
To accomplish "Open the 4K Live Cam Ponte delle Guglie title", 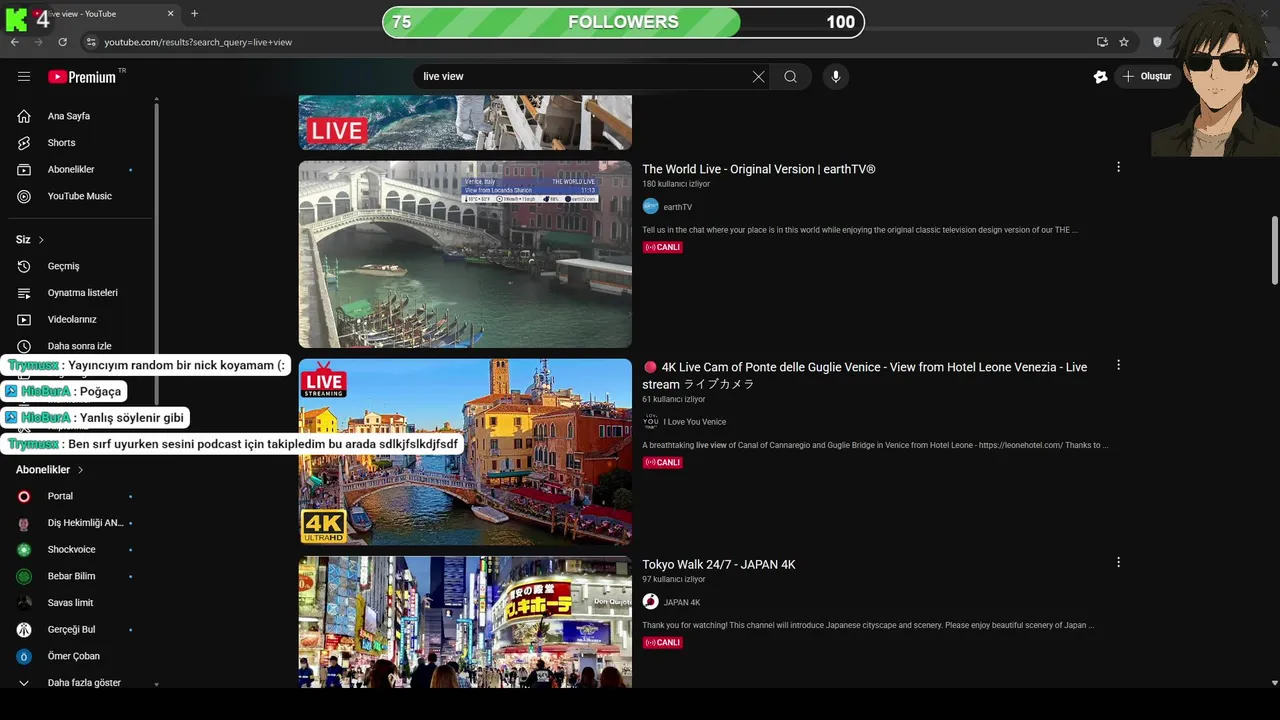I will pyautogui.click(x=865, y=375).
